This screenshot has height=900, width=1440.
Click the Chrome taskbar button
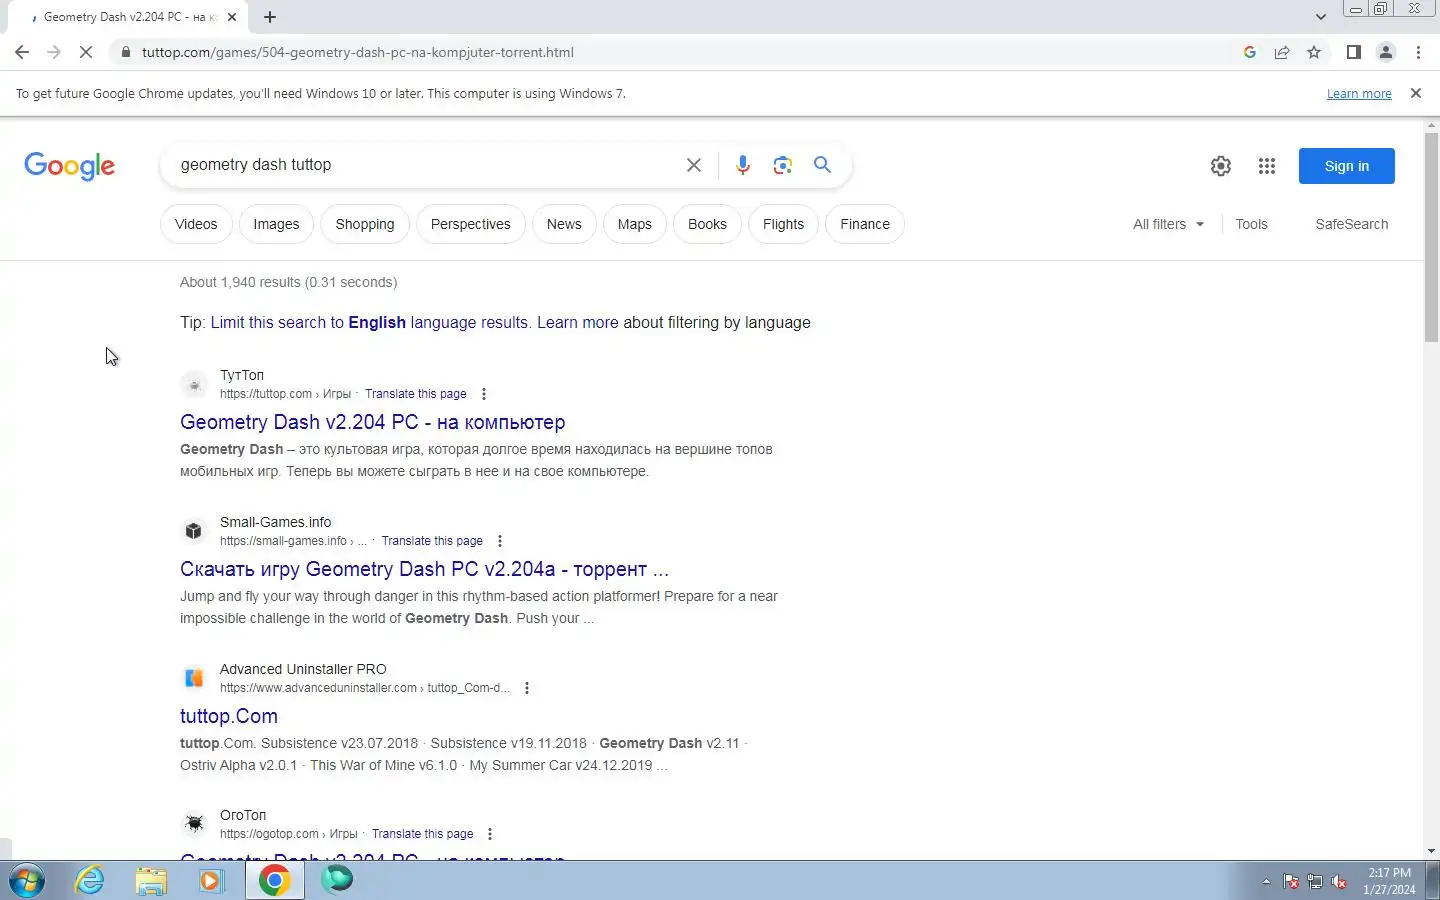point(274,880)
